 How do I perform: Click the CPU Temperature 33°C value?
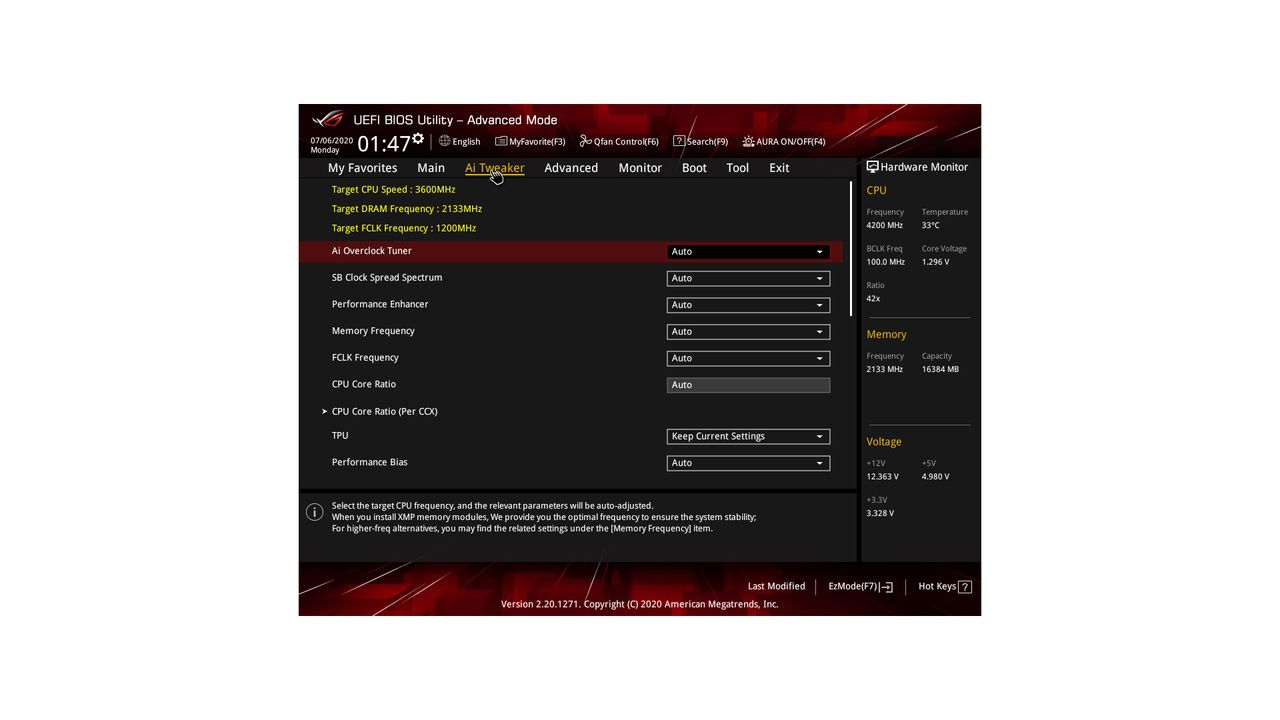930,225
